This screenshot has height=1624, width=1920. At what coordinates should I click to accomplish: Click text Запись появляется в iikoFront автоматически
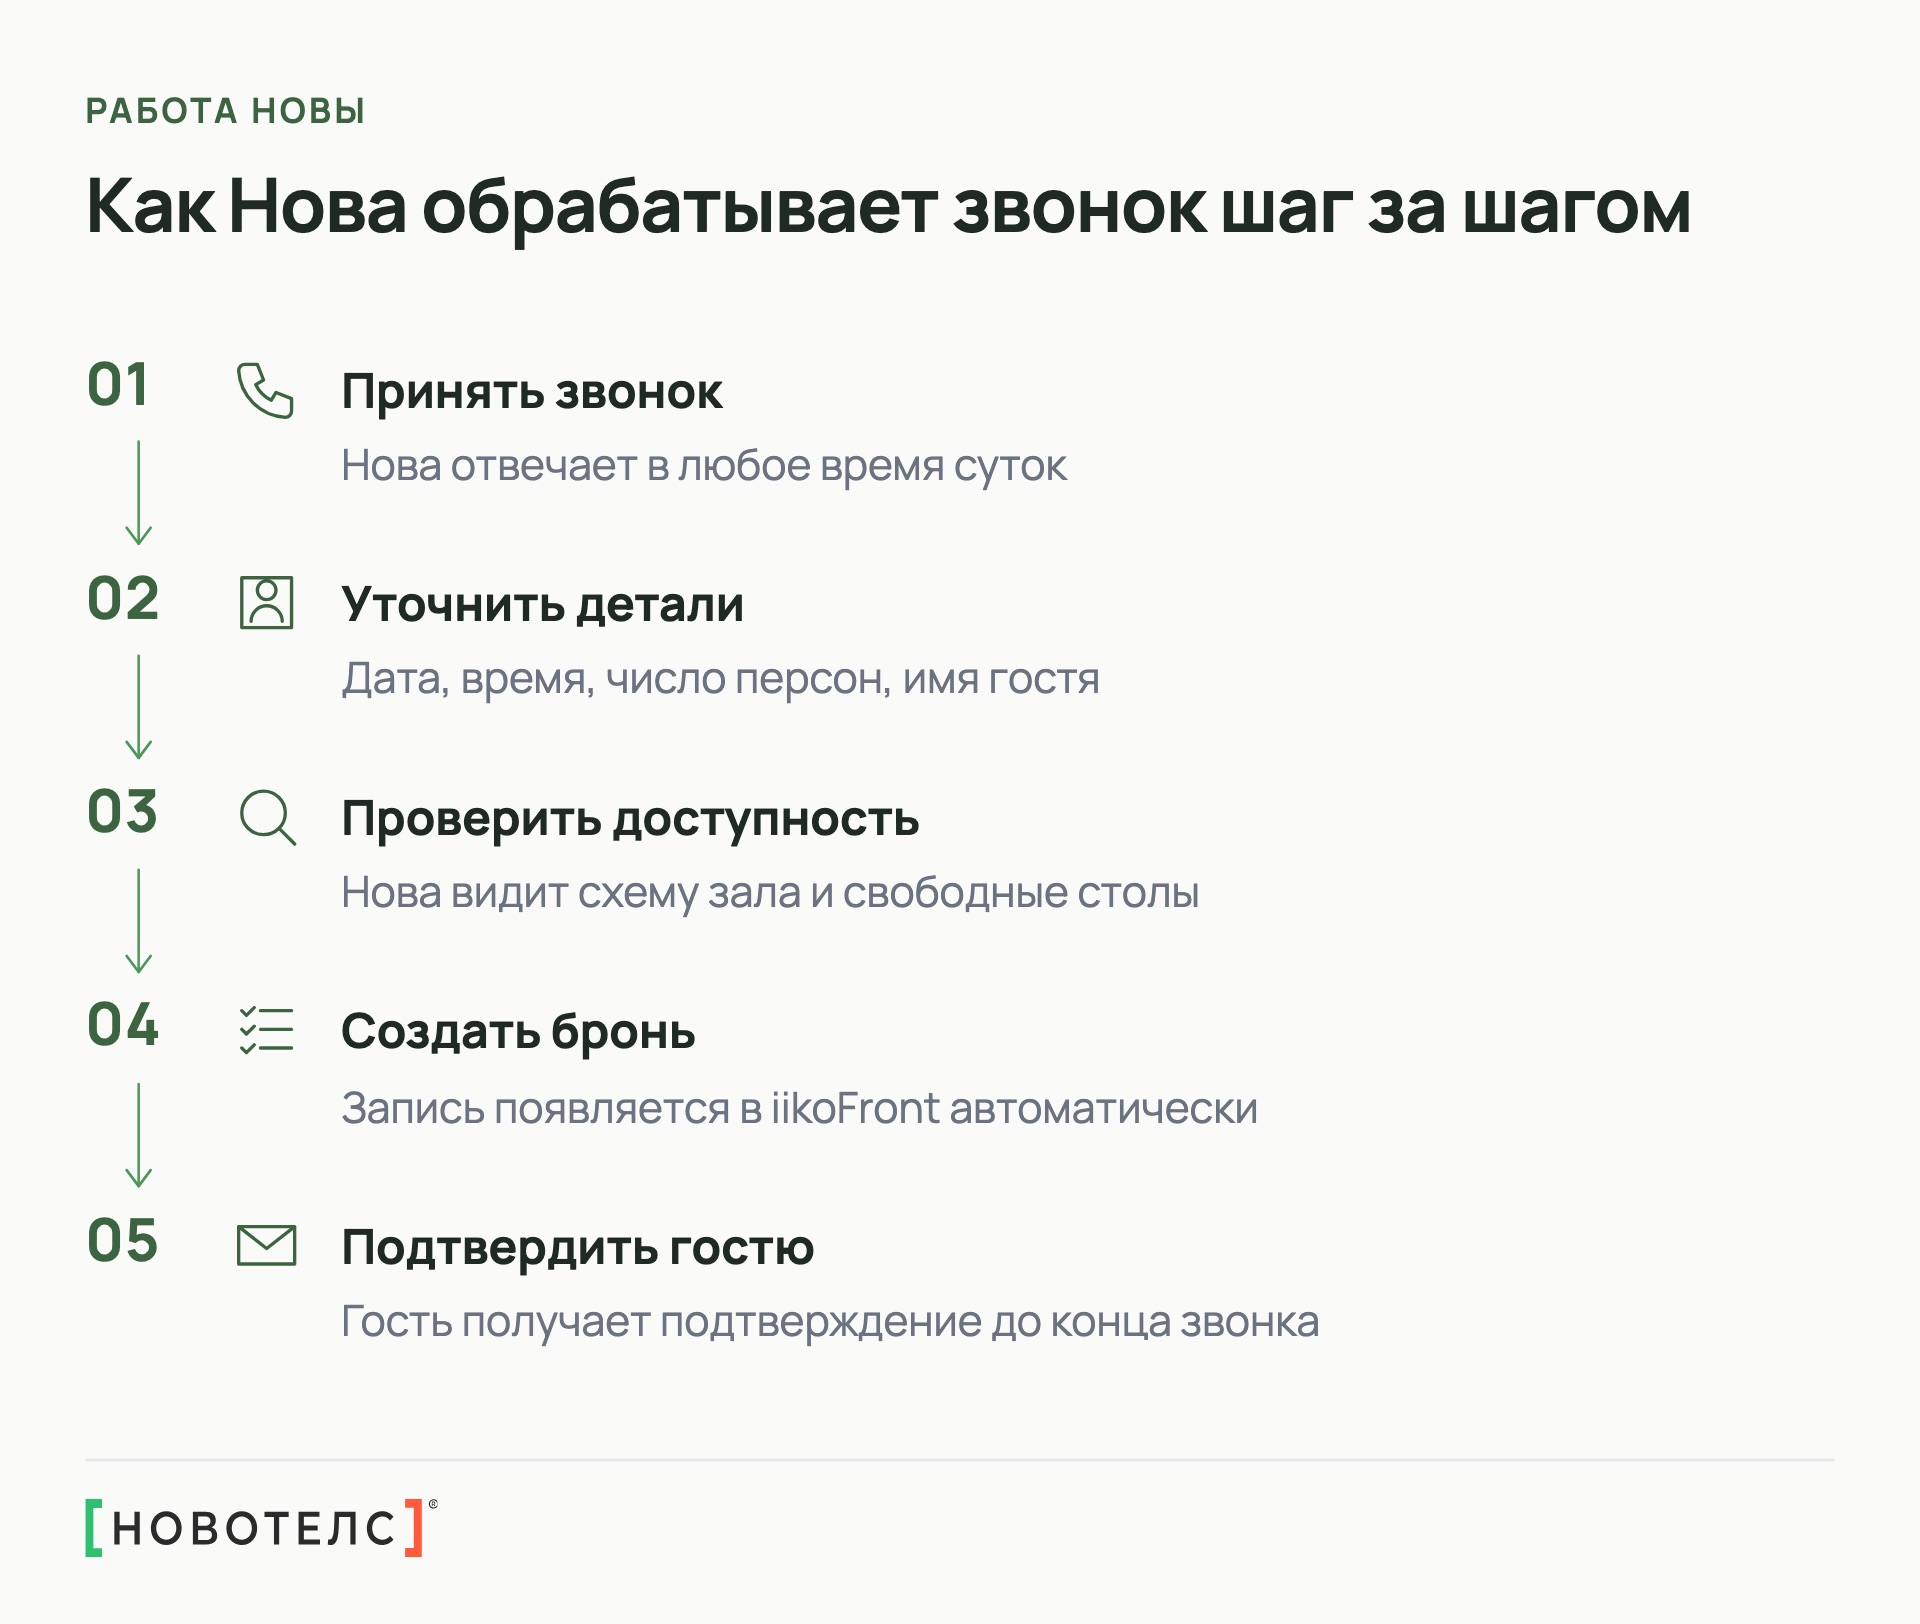coord(799,1108)
